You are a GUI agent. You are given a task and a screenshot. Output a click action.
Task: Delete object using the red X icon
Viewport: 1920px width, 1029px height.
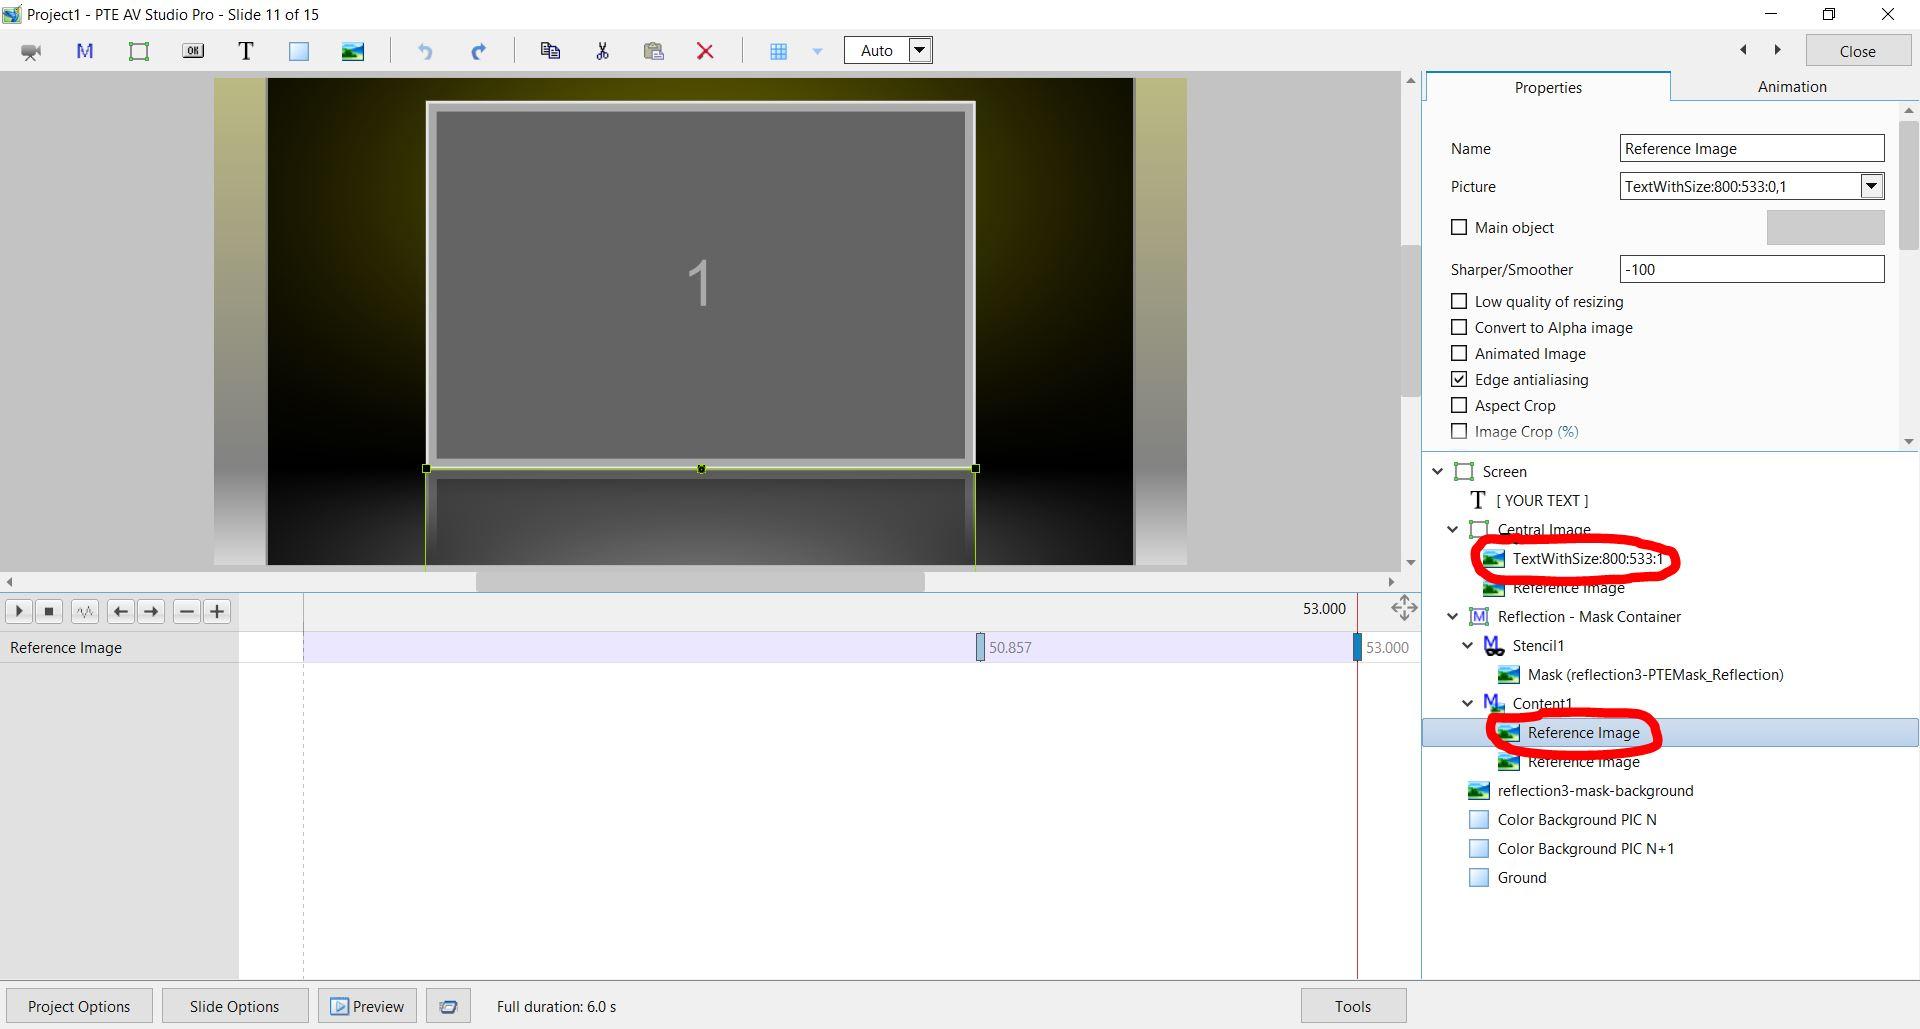[x=705, y=51]
